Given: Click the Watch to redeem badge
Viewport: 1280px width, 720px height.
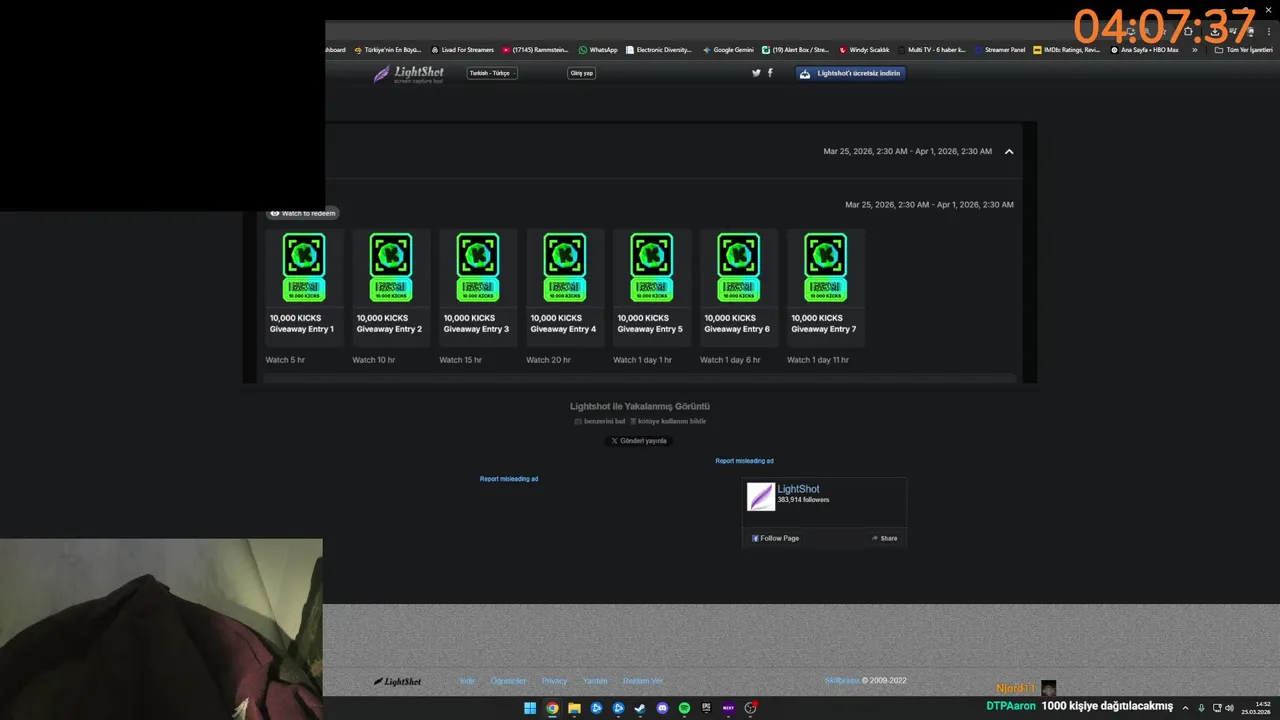Looking at the screenshot, I should (x=302, y=213).
